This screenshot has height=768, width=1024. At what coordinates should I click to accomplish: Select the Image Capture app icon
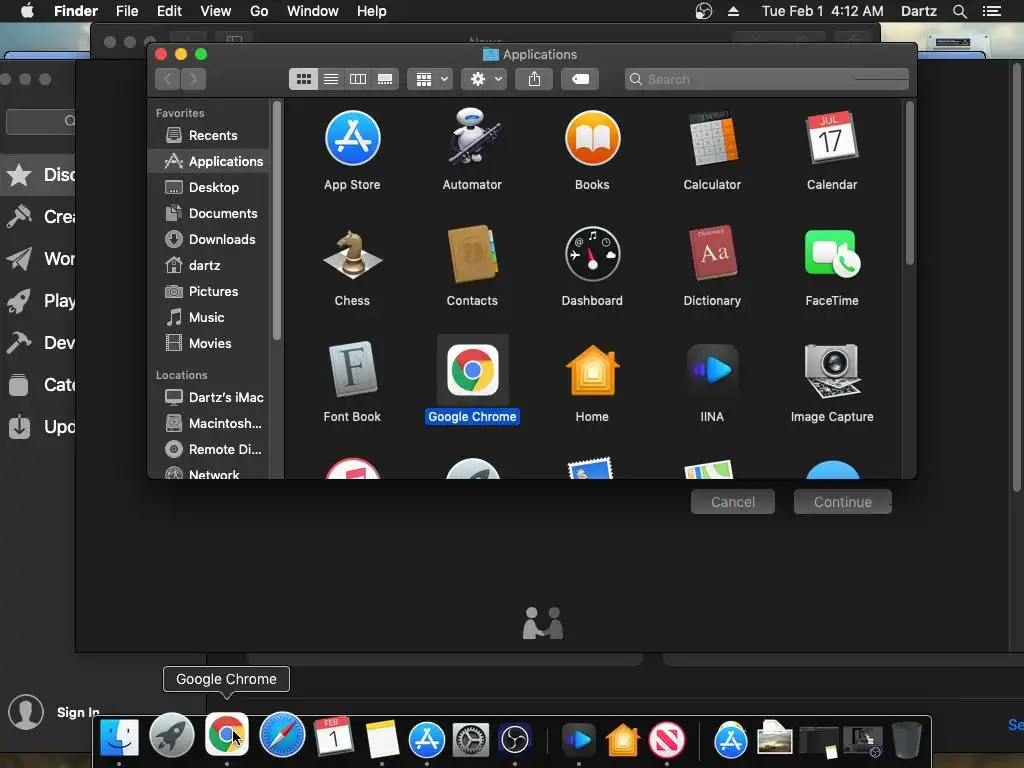832,370
